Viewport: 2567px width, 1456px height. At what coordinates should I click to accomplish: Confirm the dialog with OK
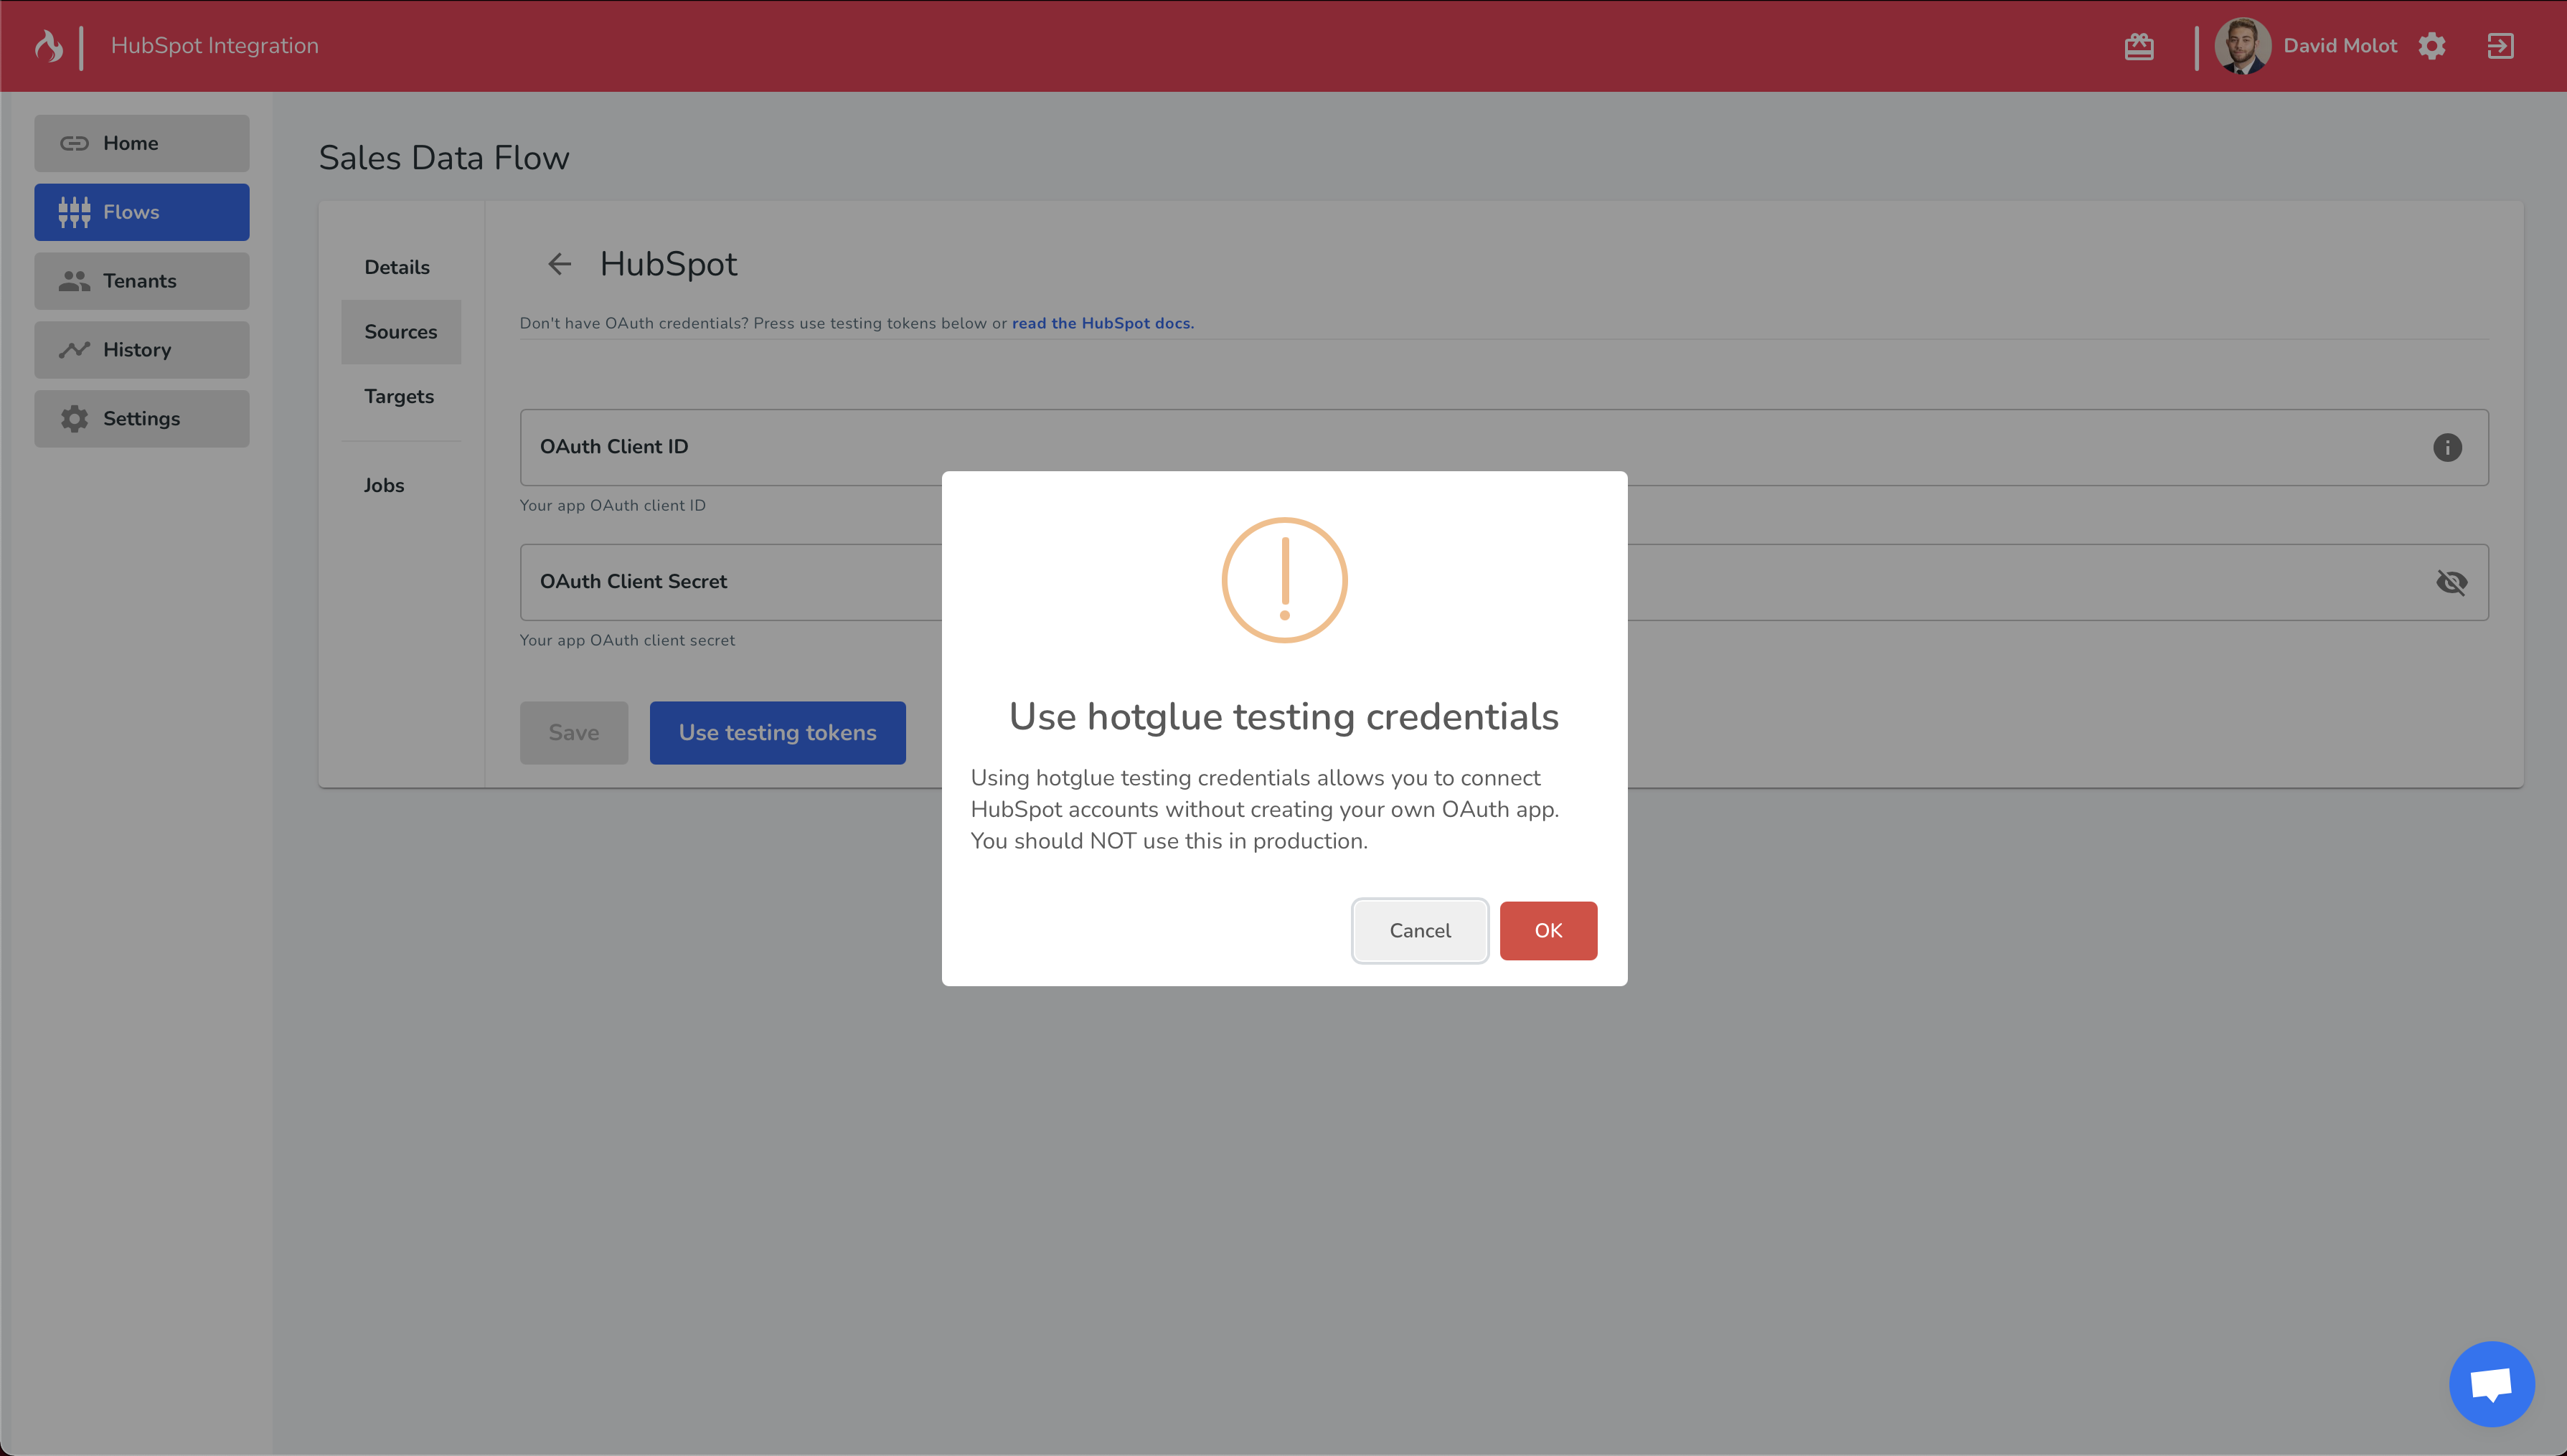tap(1548, 931)
